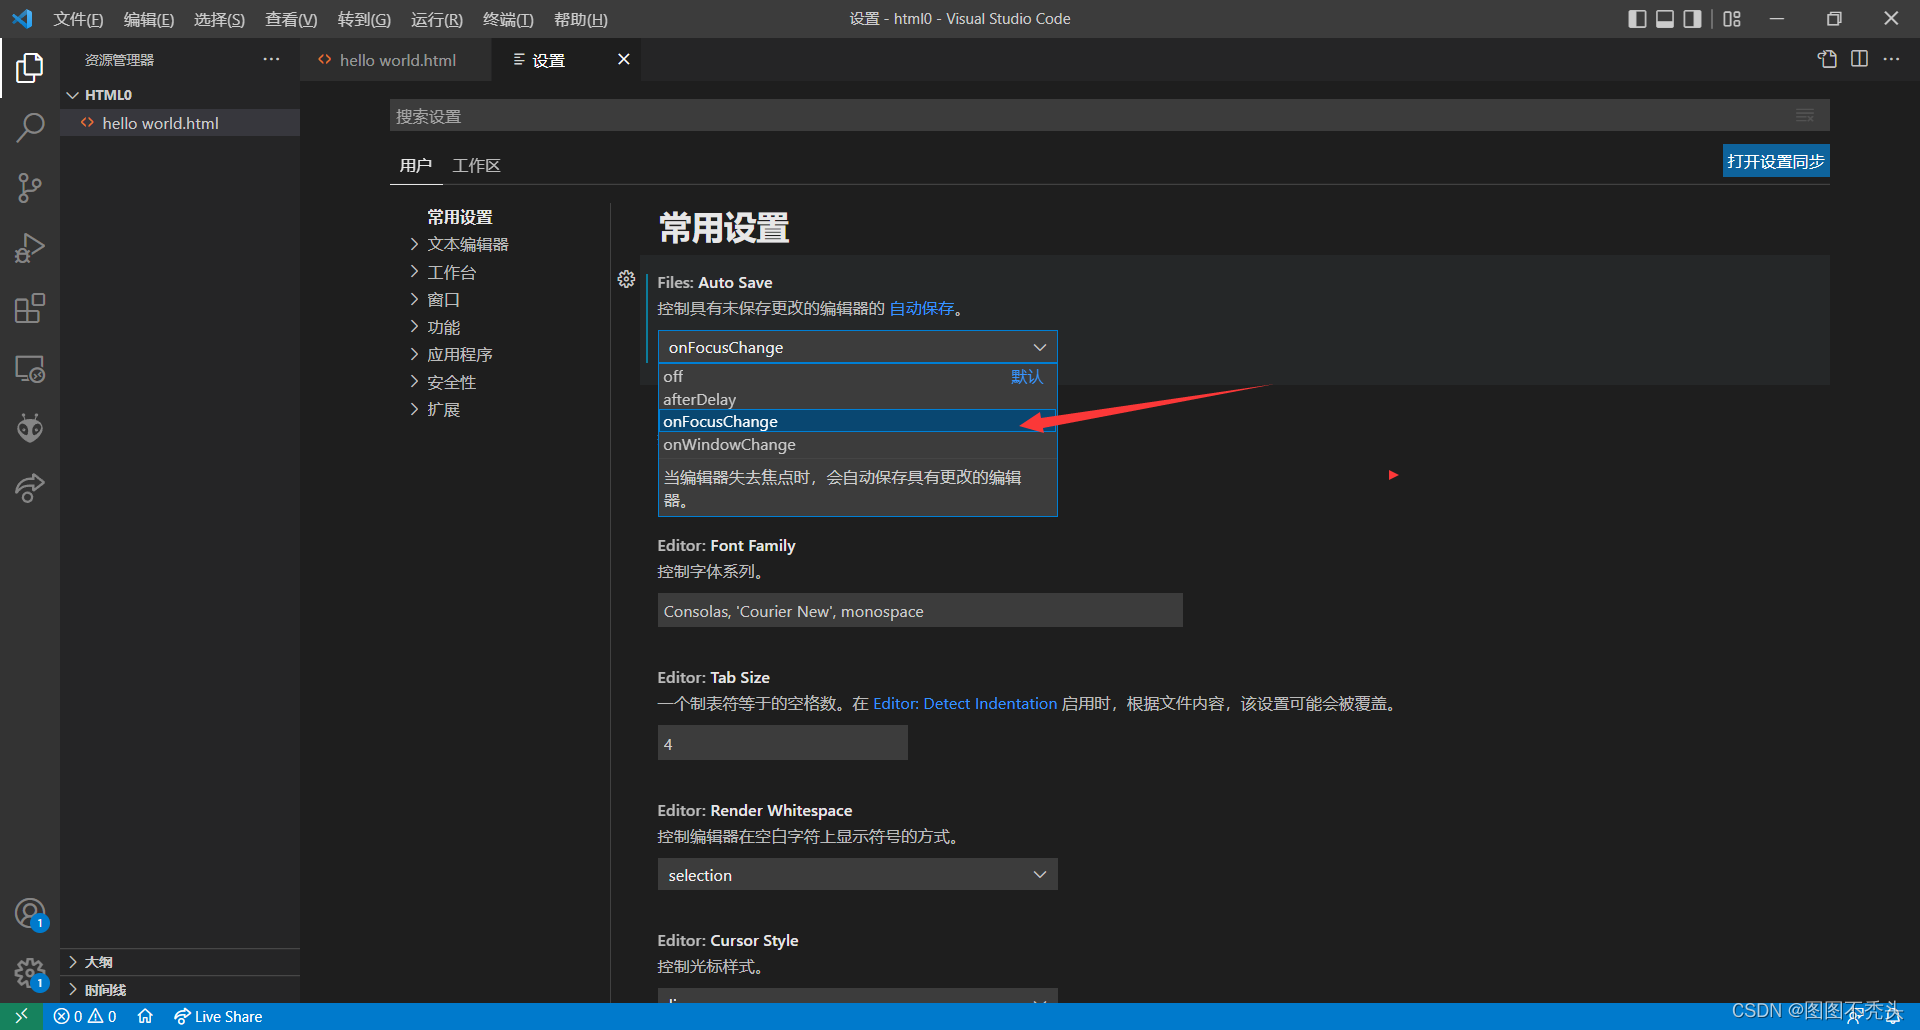Viewport: 1920px width, 1030px height.
Task: Open the Accounts menu icon
Action: [x=30, y=913]
